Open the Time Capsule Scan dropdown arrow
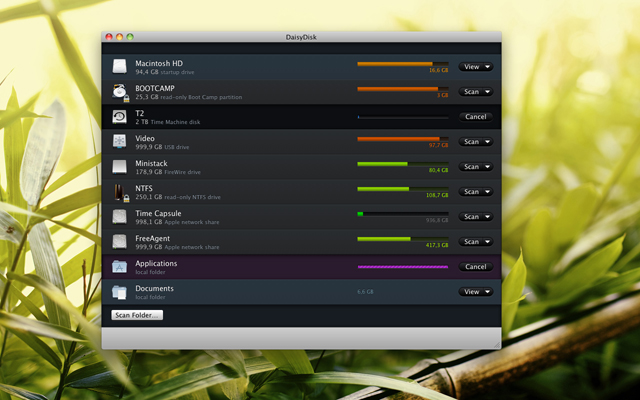 pos(488,217)
